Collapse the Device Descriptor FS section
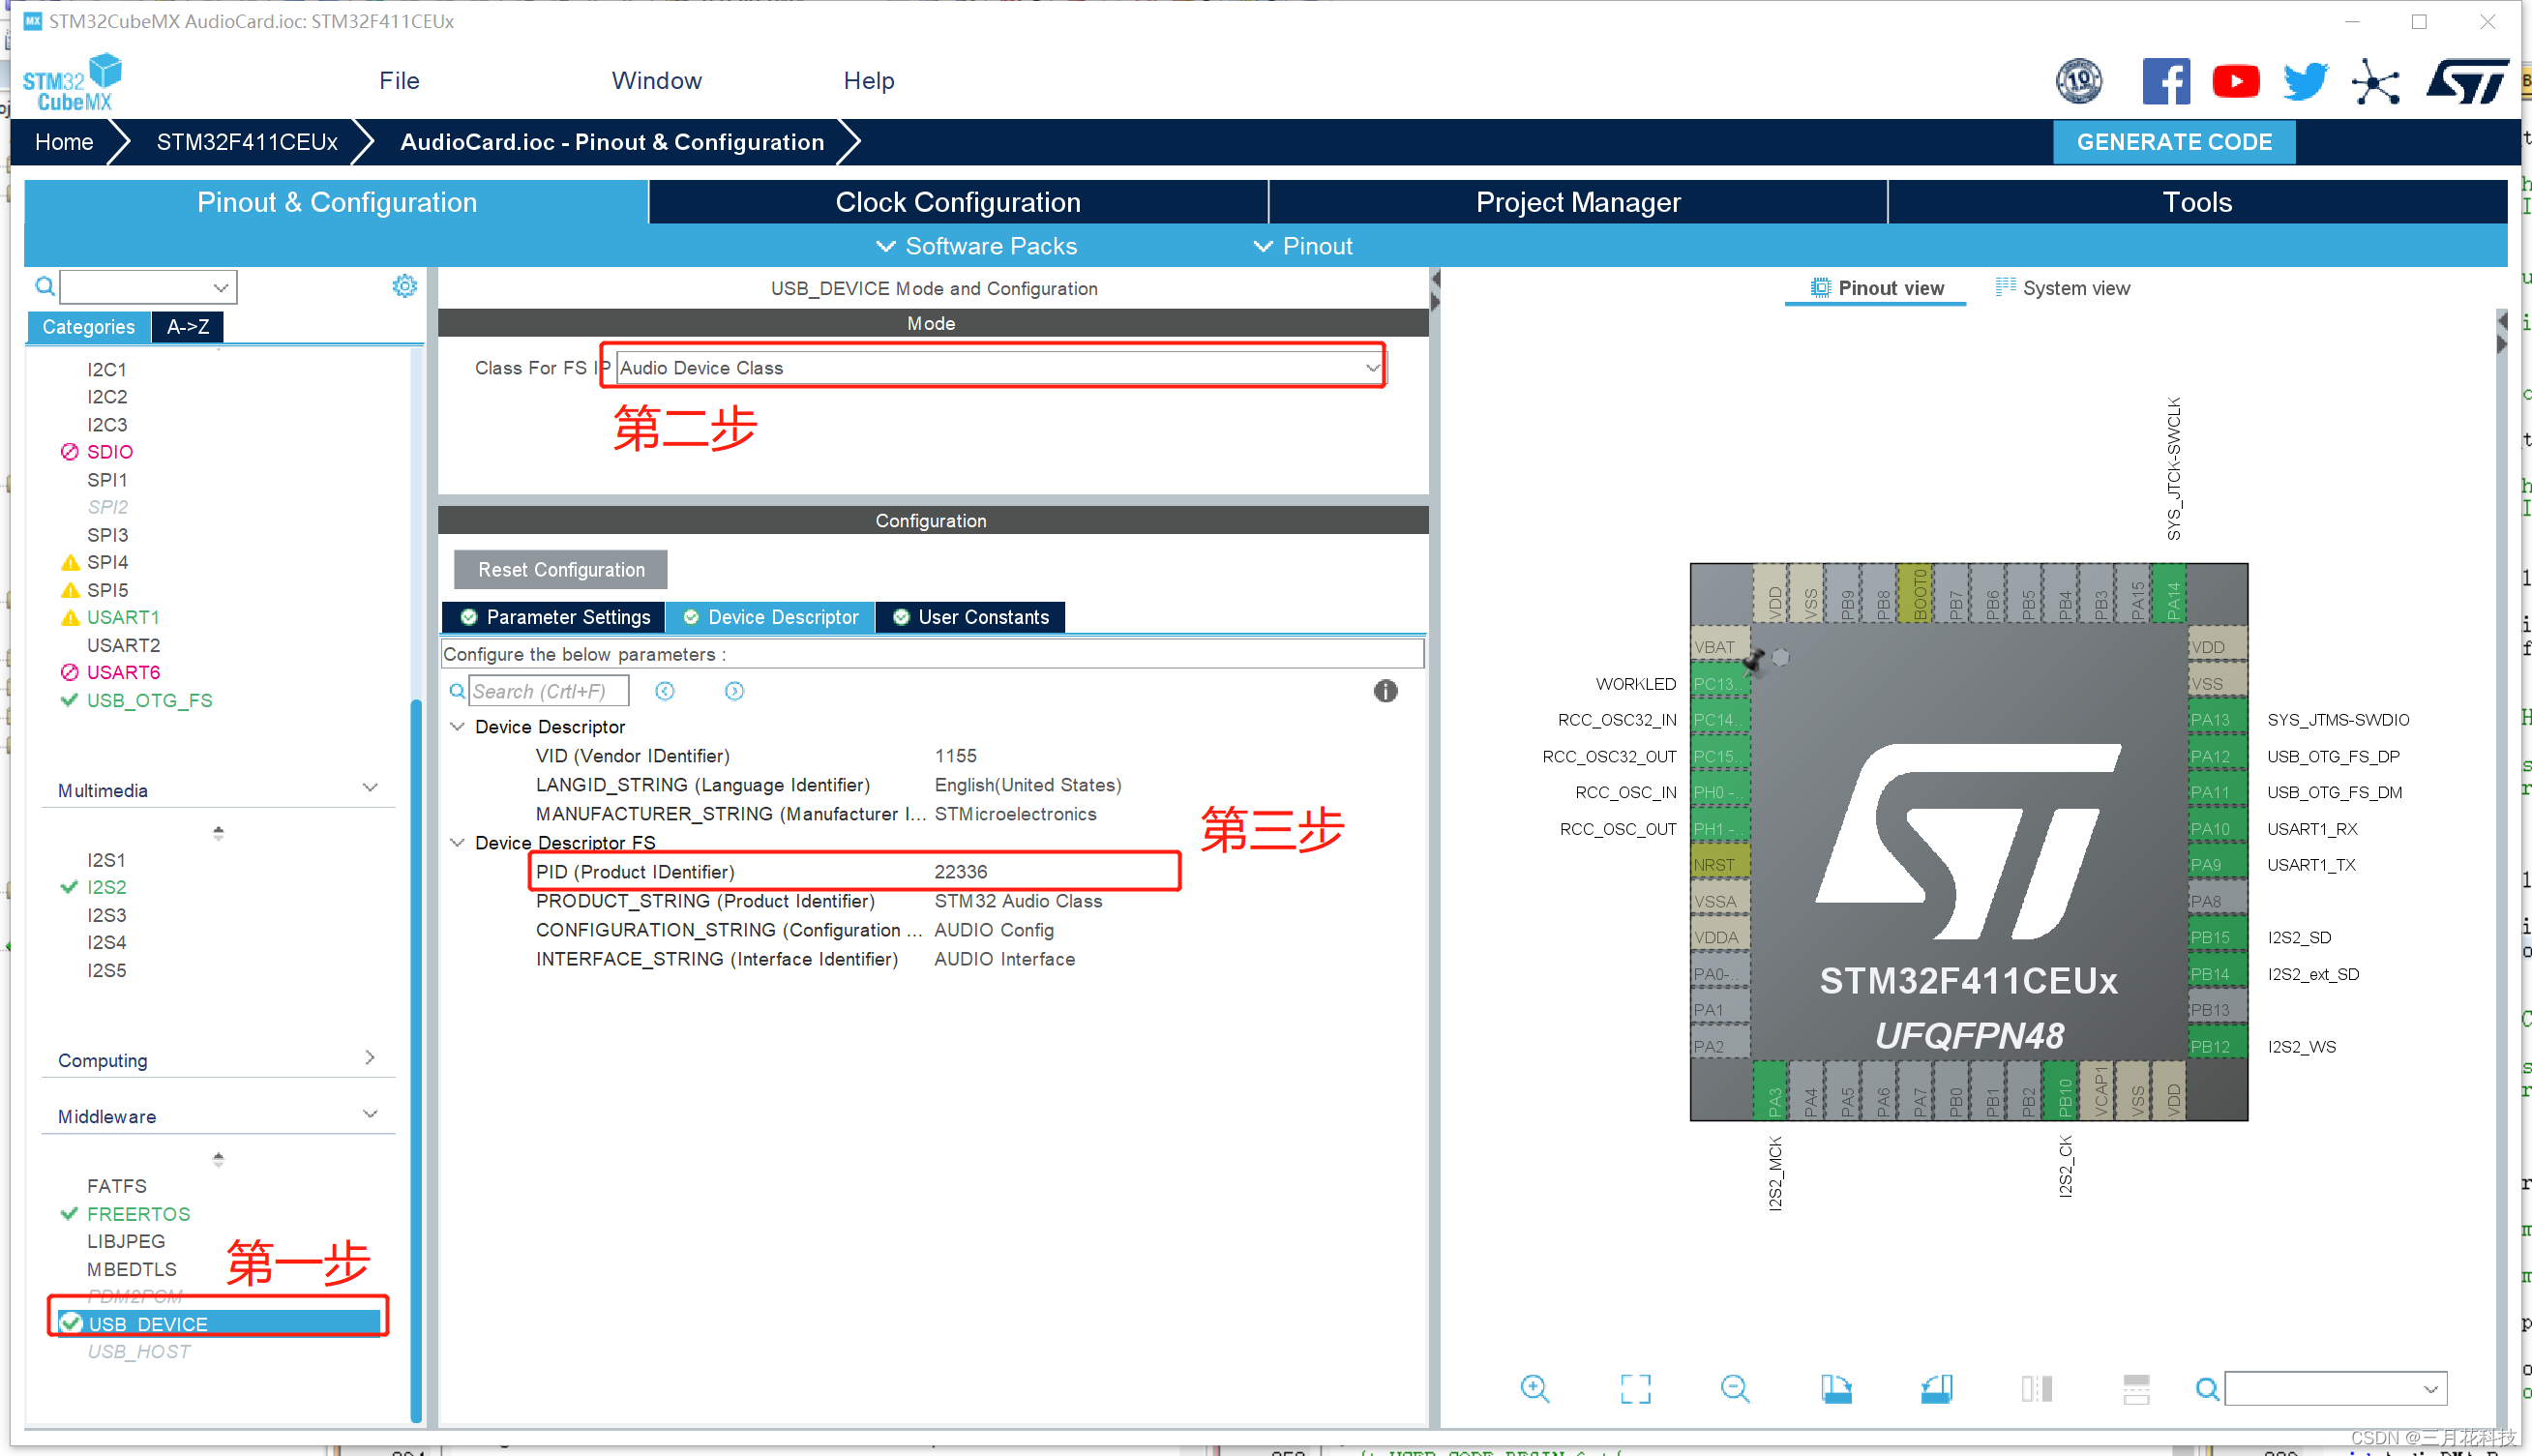Screen dimensions: 2532x1456 point(458,842)
